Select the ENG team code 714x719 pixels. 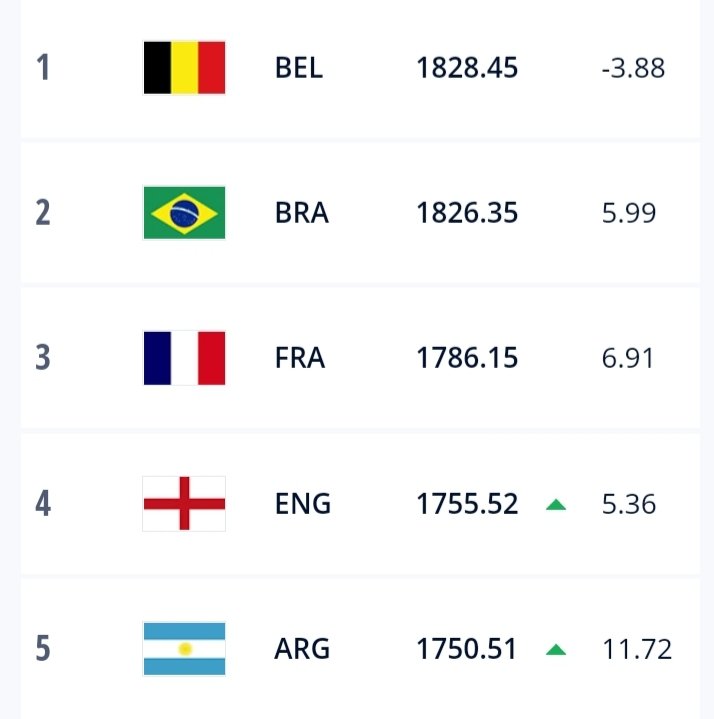pyautogui.click(x=302, y=503)
